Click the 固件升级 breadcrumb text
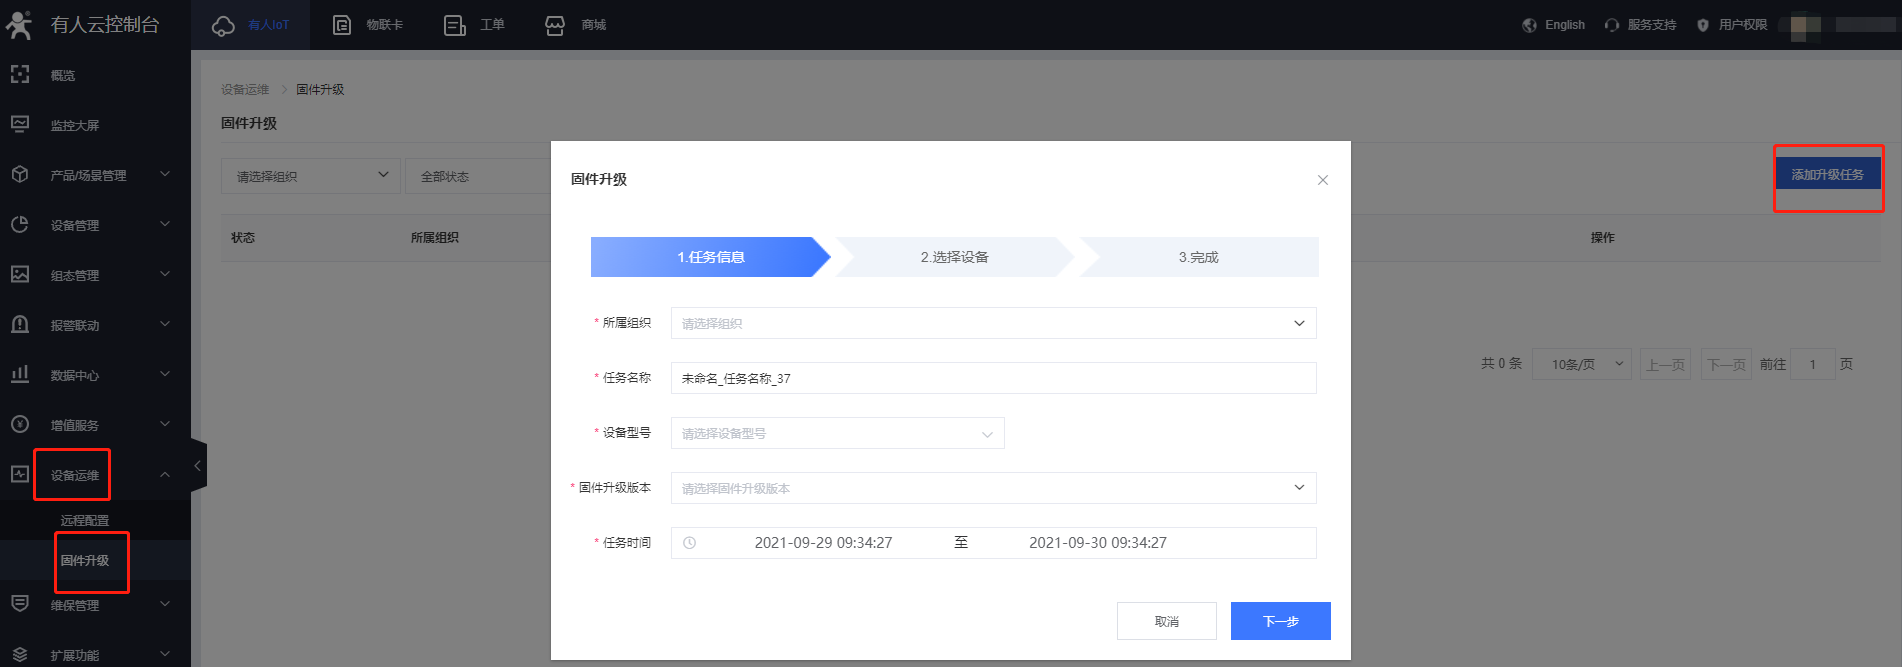The image size is (1902, 667). [320, 89]
